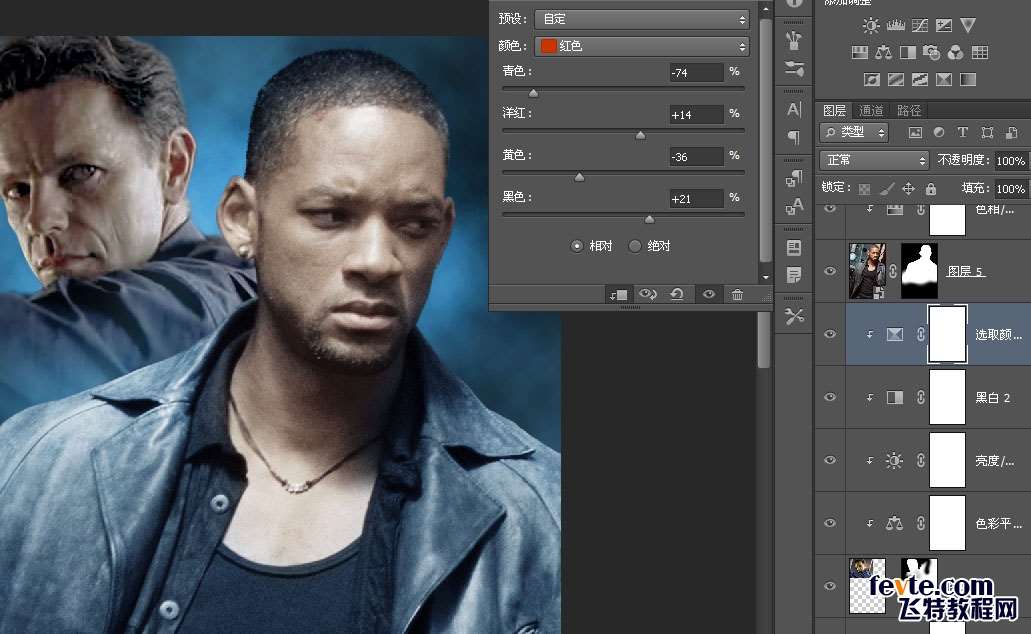
Task: Add a Levels adjustment layer
Action: 896,26
